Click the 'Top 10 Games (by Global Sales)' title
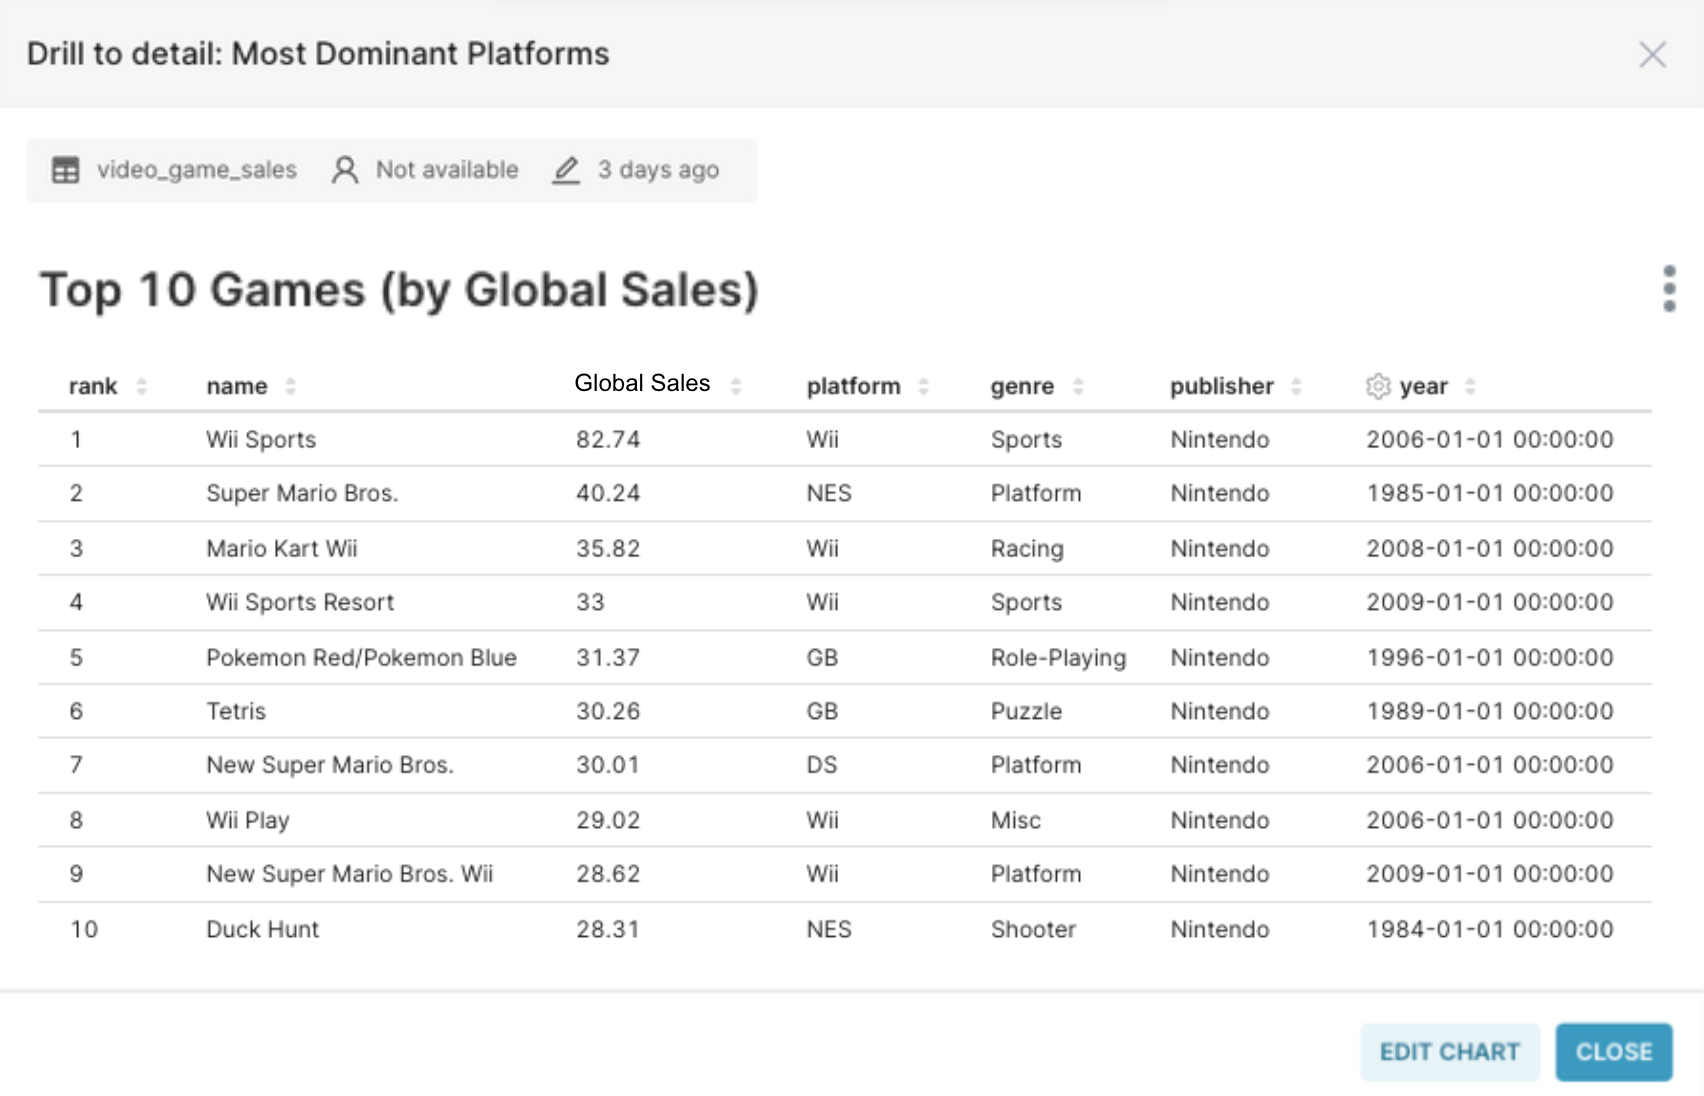Viewport: 1704px width, 1096px height. (x=399, y=291)
